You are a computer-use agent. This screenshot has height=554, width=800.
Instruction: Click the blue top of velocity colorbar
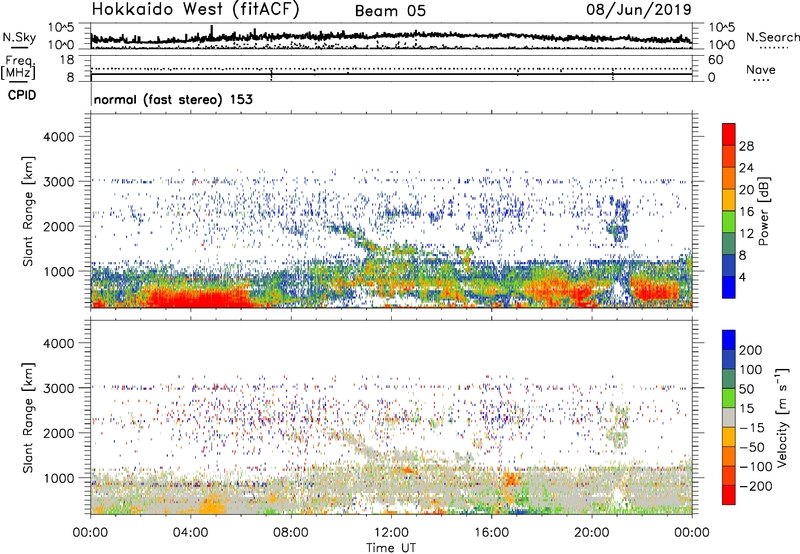tap(729, 340)
